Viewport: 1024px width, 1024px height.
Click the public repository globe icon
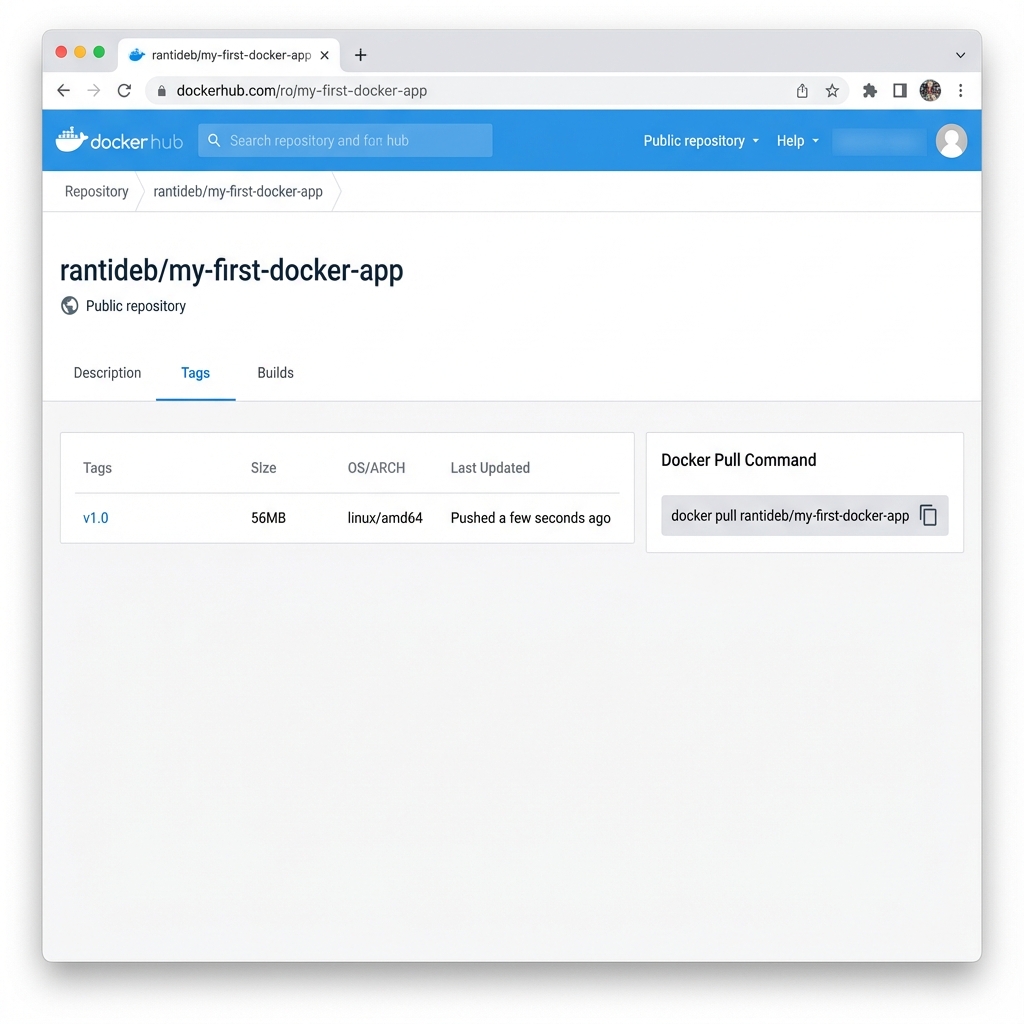[69, 305]
